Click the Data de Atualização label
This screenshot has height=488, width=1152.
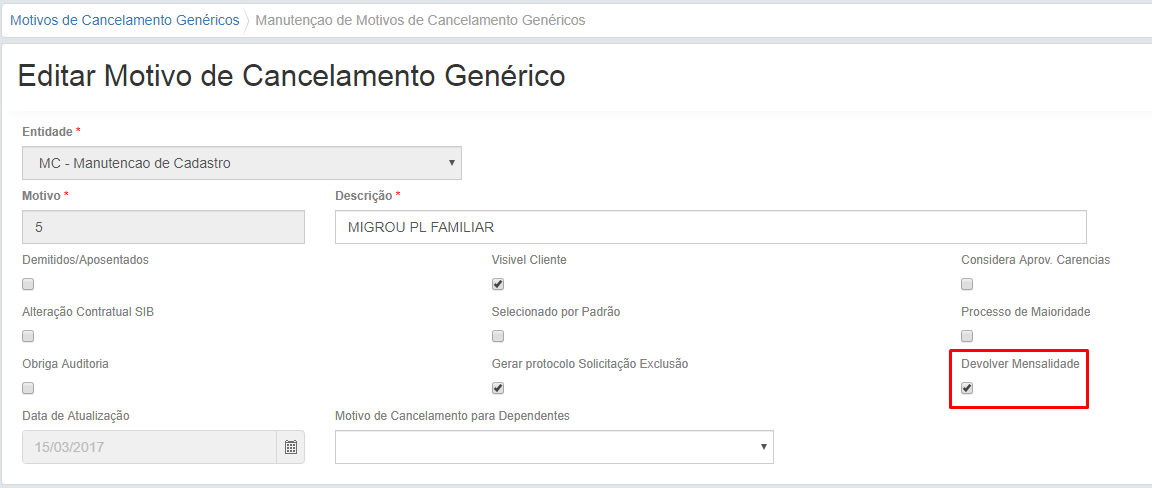76,416
